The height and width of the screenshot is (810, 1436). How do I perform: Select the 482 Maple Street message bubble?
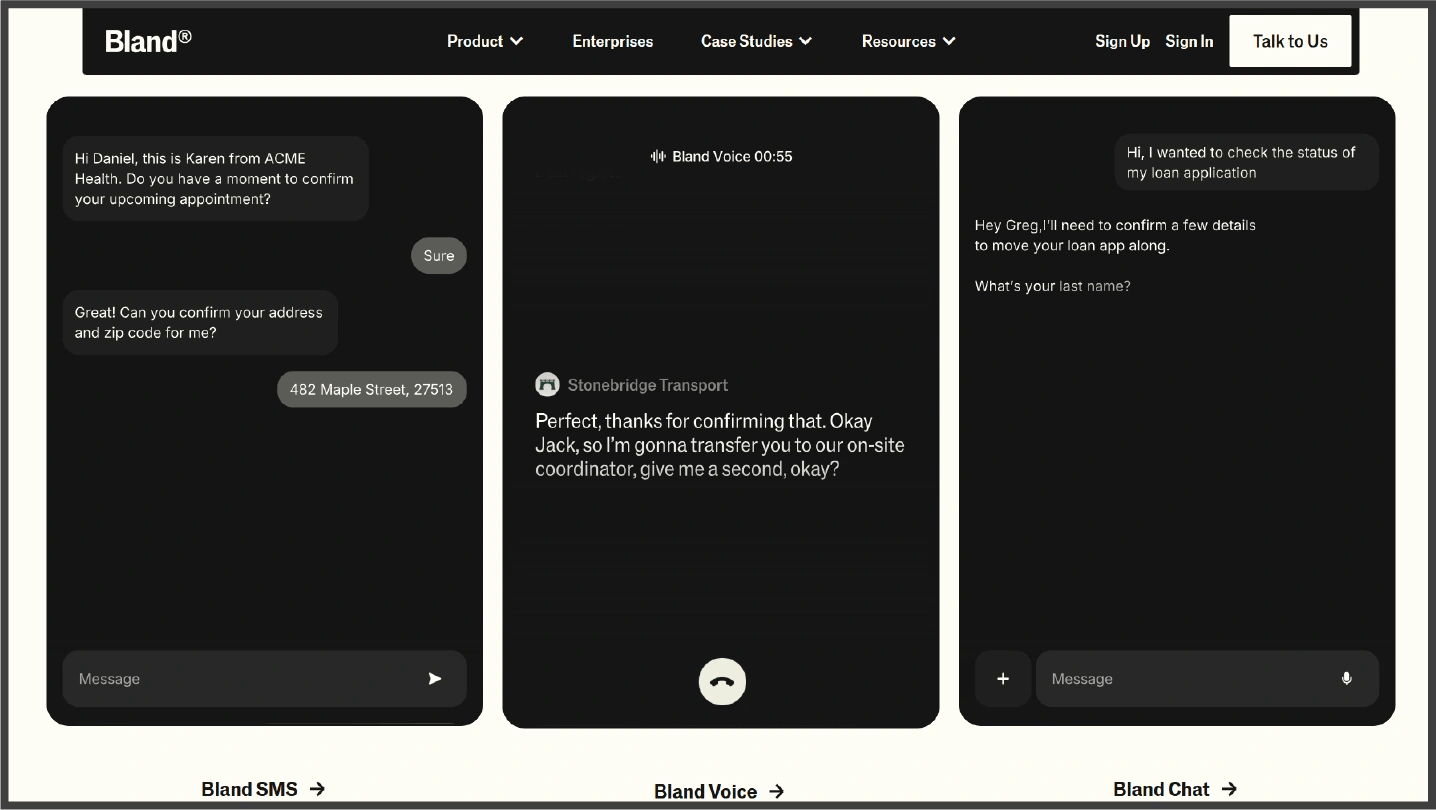click(x=371, y=389)
